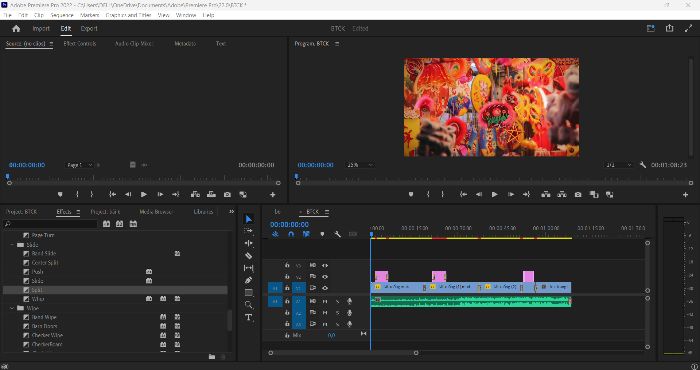
Task: Enable voice-over record on A1 microphone
Action: point(350,301)
